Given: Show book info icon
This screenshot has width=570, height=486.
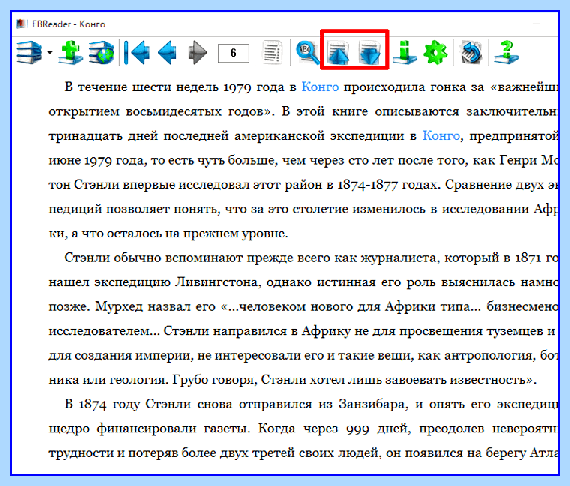Looking at the screenshot, I should 405,52.
